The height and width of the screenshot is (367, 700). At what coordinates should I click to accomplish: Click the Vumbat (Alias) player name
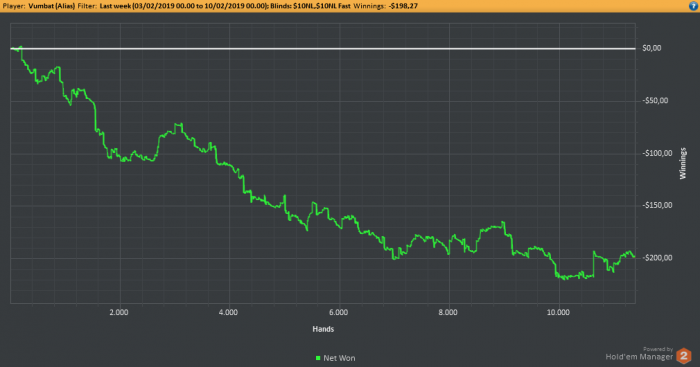click(51, 6)
